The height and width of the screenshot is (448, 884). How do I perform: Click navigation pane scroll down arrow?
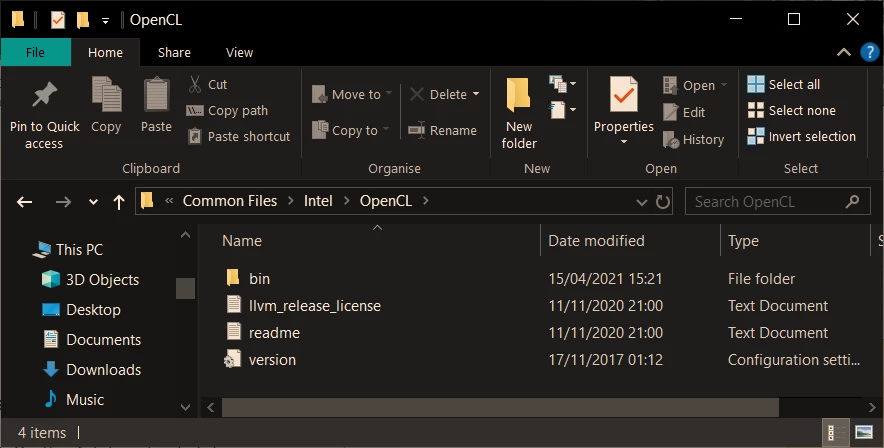[185, 406]
